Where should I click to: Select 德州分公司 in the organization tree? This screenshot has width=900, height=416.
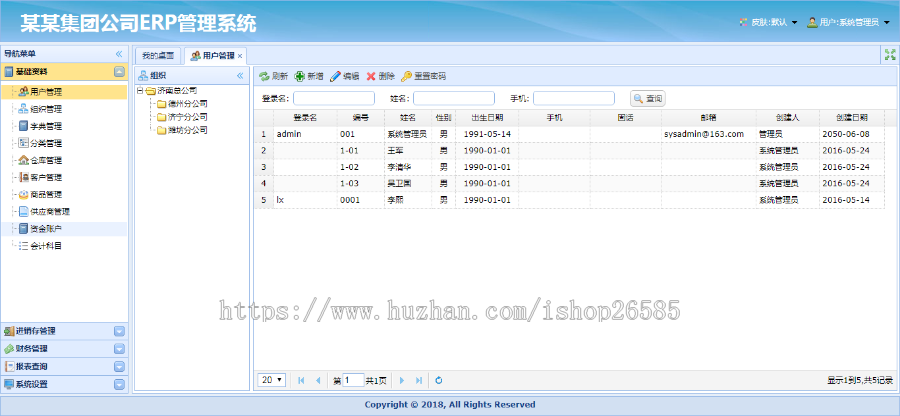click(187, 104)
